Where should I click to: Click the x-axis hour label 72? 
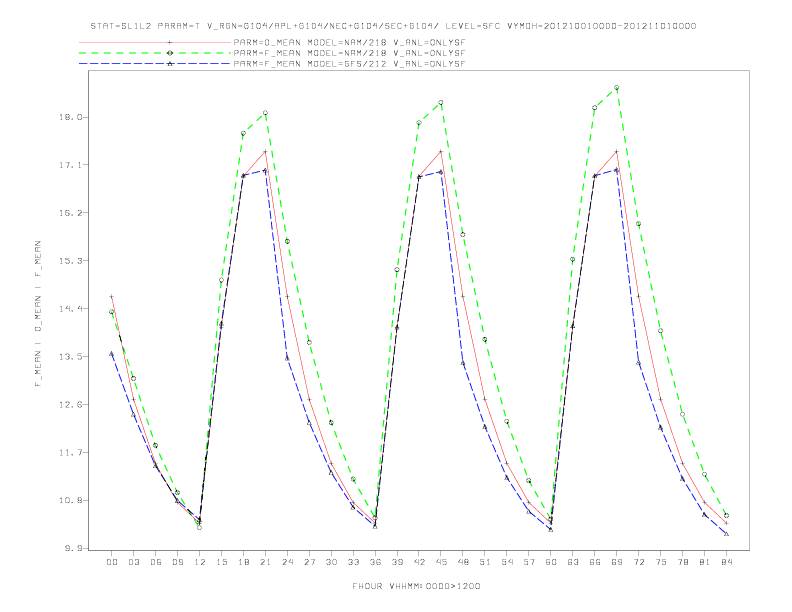[x=639, y=562]
